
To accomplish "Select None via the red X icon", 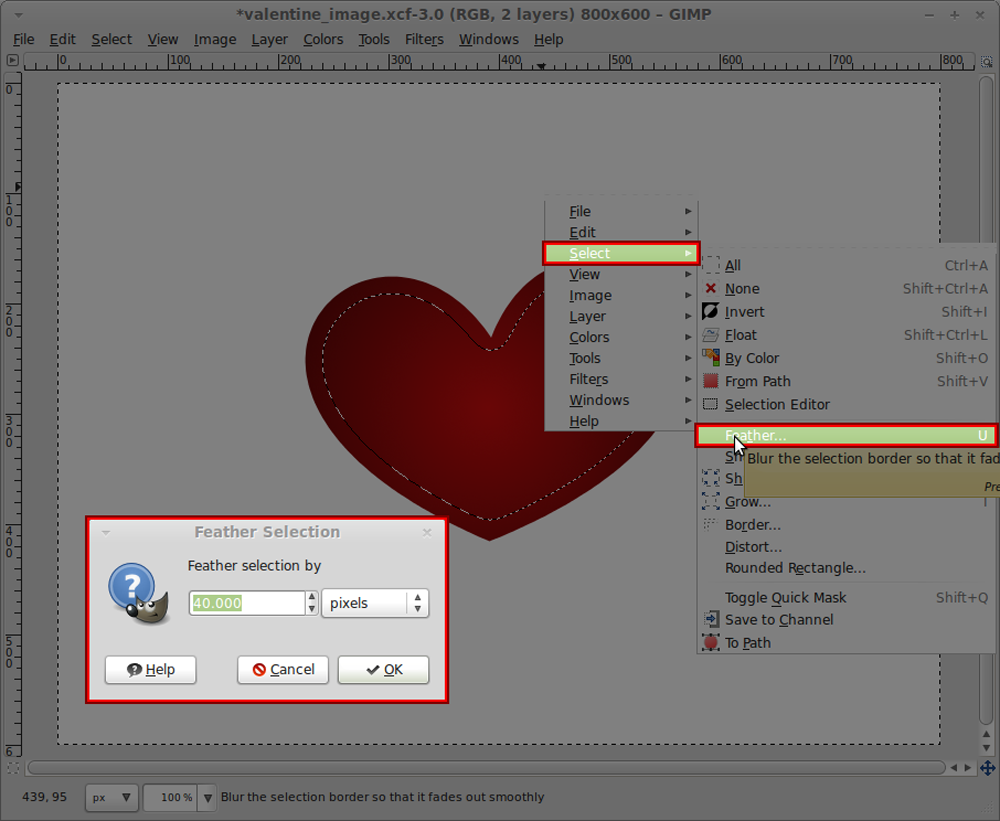I will pyautogui.click(x=711, y=288).
